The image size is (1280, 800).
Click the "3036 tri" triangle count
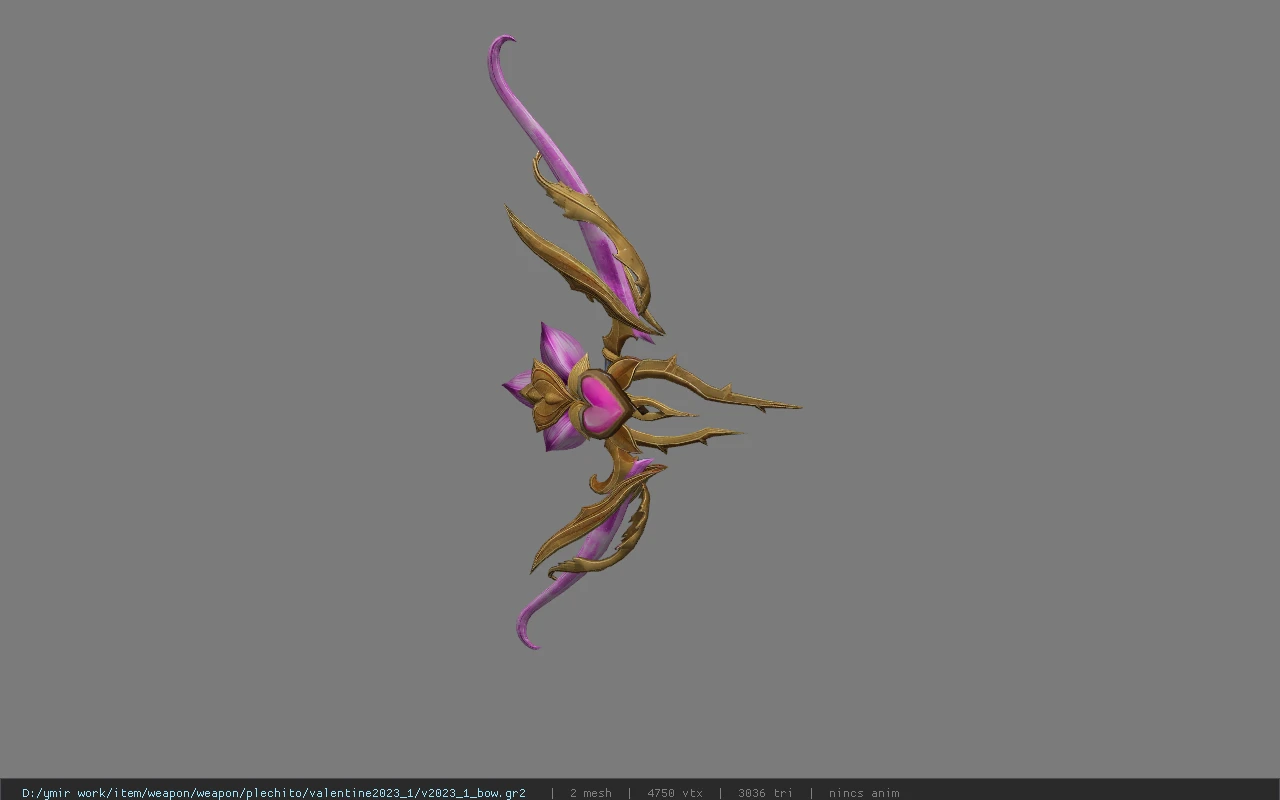(765, 793)
